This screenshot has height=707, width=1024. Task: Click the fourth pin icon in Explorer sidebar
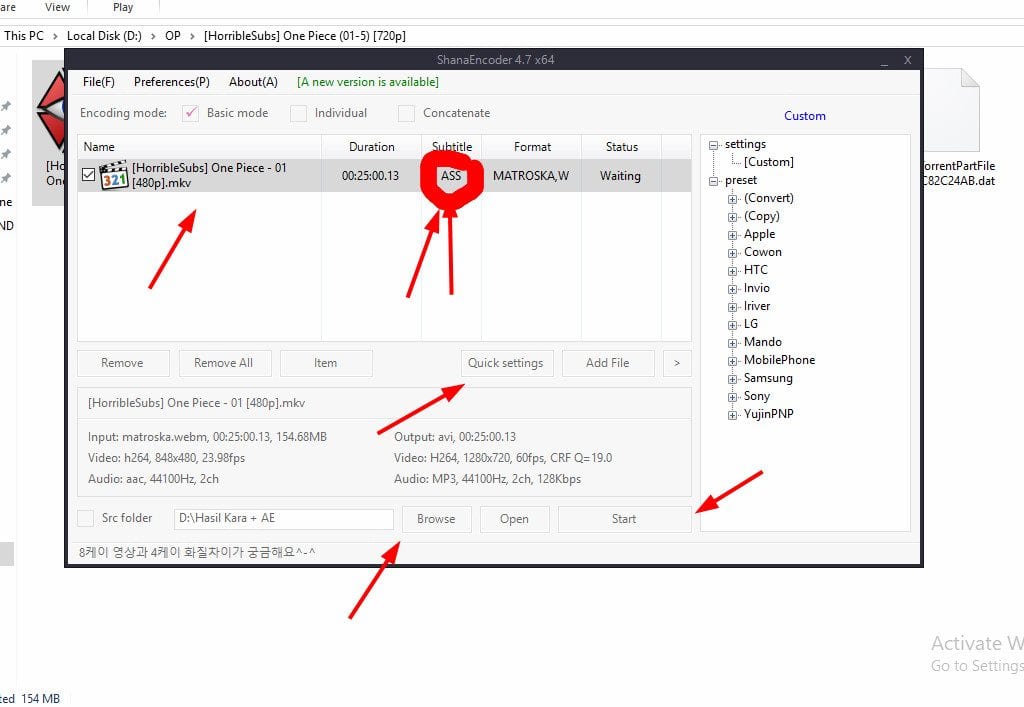pos(6,178)
